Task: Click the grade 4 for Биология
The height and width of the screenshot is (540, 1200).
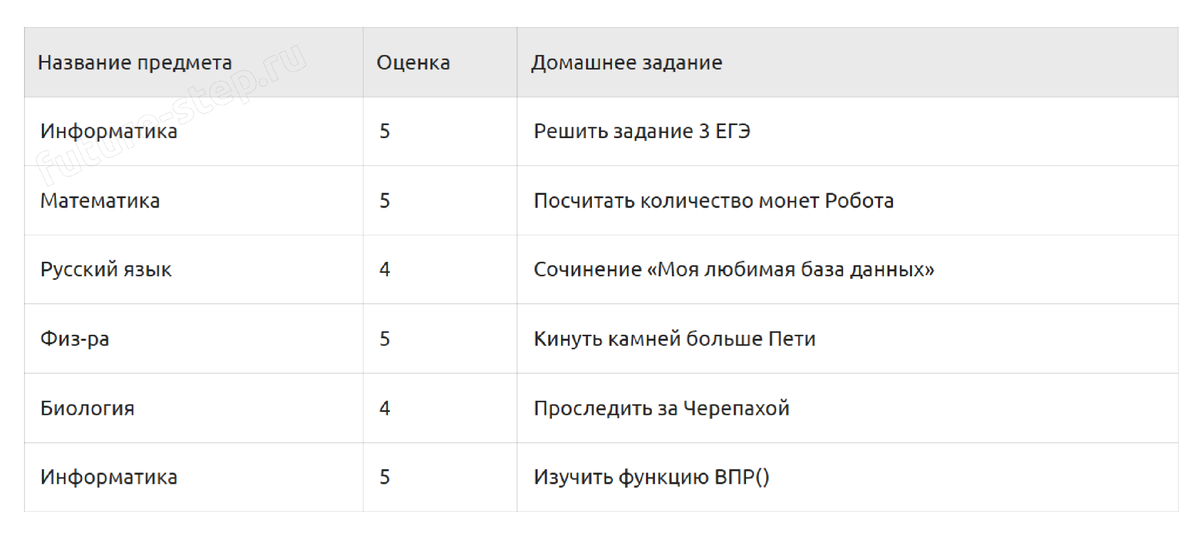Action: click(440, 408)
